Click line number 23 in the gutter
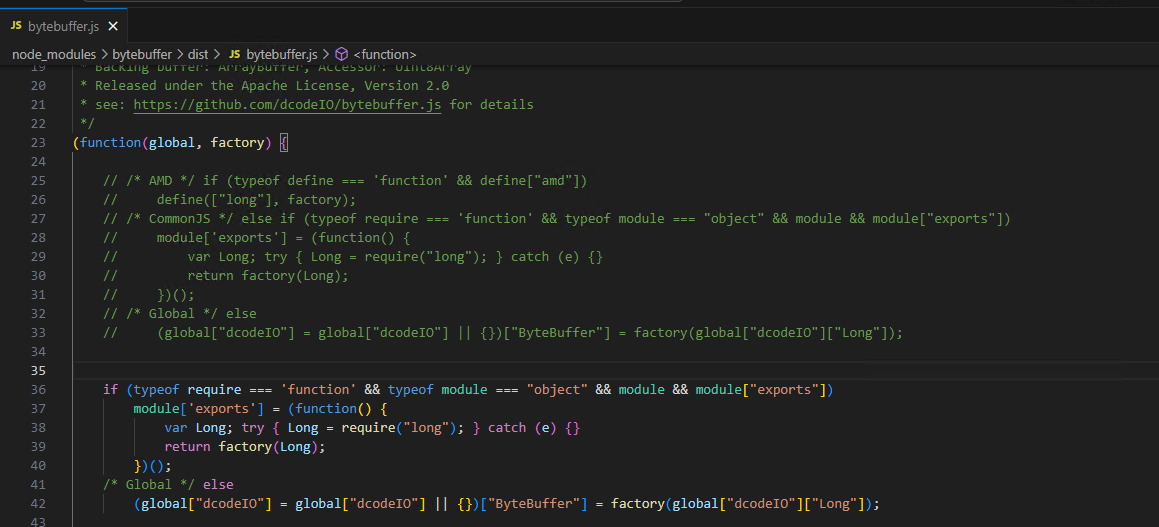Image resolution: width=1159 pixels, height=527 pixels. (38, 142)
